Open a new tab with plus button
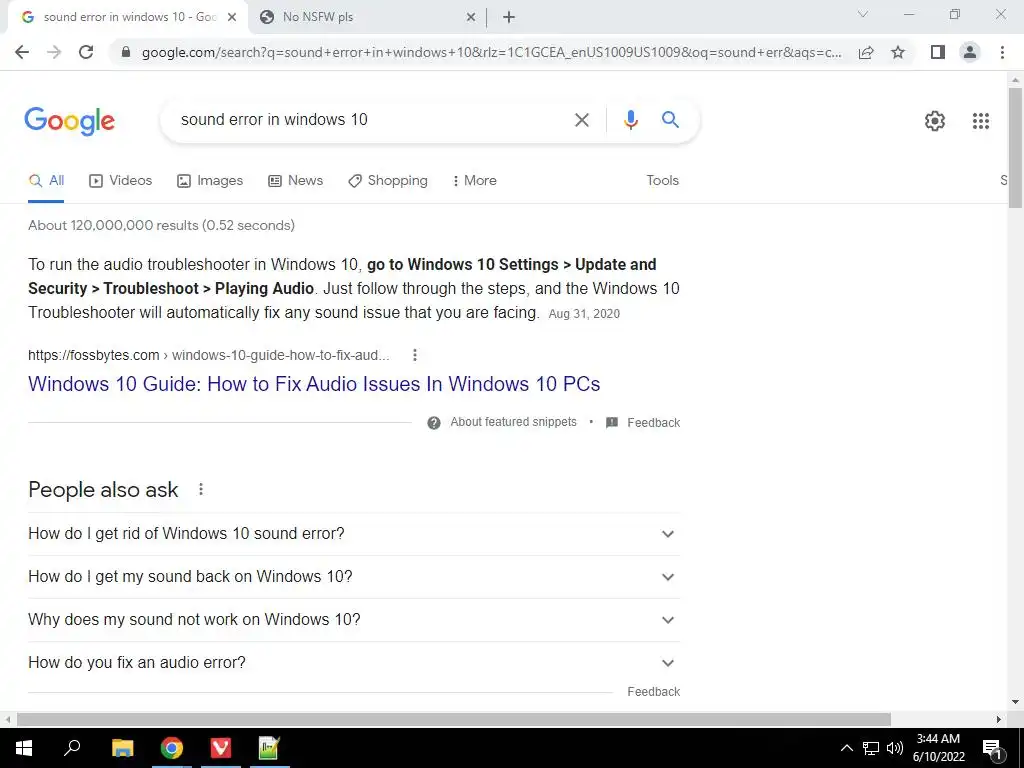 (x=509, y=17)
